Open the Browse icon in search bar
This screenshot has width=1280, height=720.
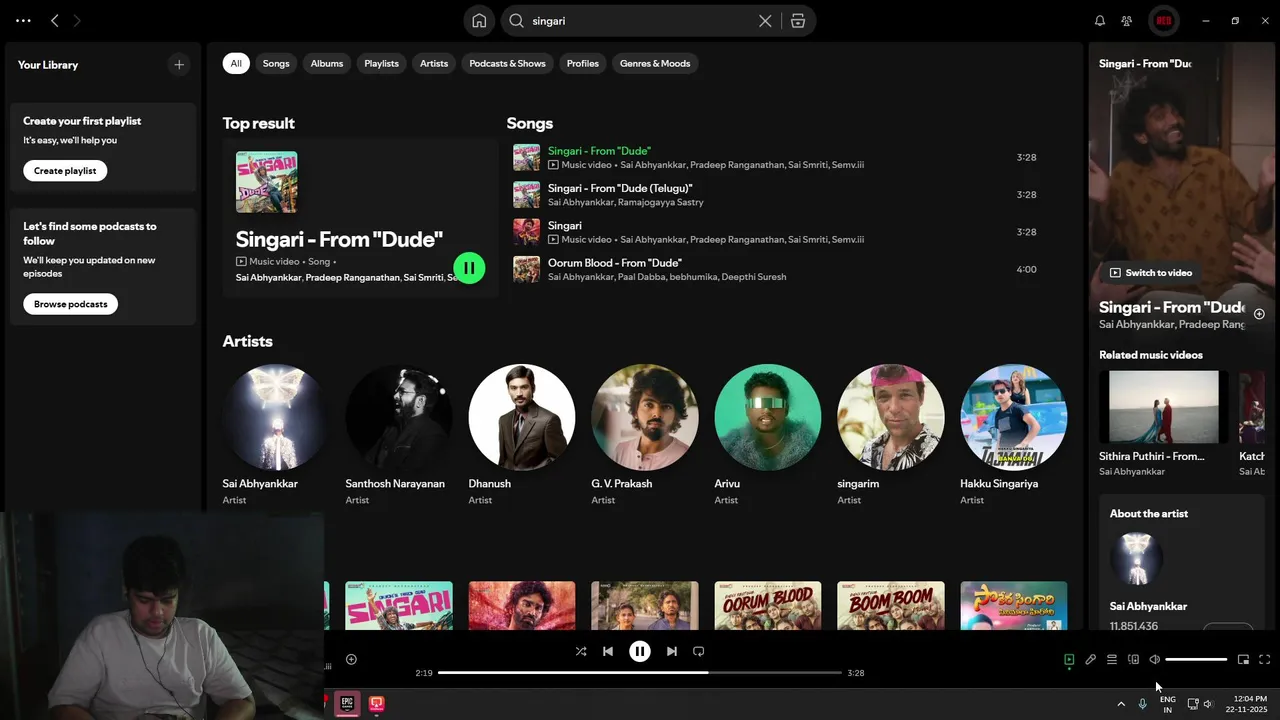798,21
